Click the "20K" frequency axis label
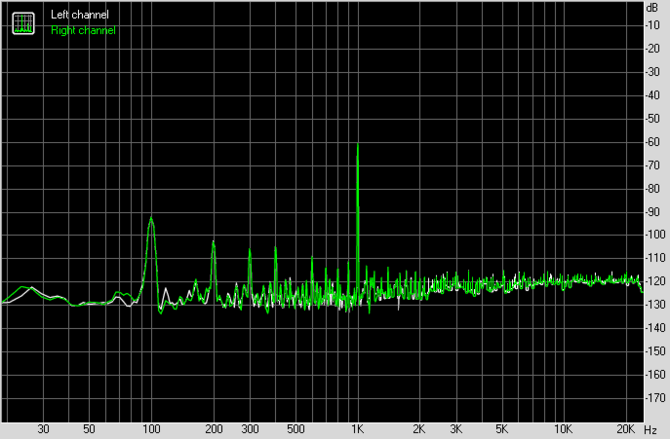This screenshot has width=670, height=439. coord(626,429)
